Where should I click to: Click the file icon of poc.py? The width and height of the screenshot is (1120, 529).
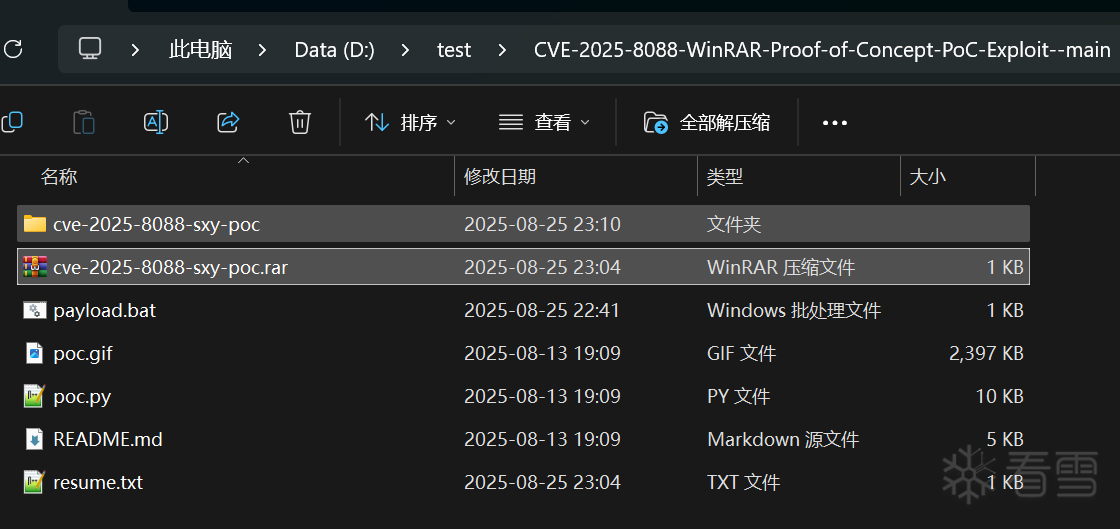(34, 396)
